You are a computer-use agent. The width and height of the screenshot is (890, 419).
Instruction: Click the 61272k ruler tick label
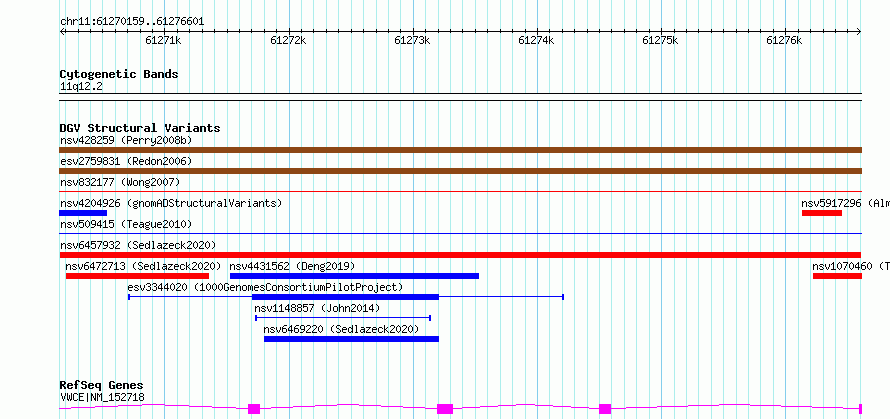[288, 40]
